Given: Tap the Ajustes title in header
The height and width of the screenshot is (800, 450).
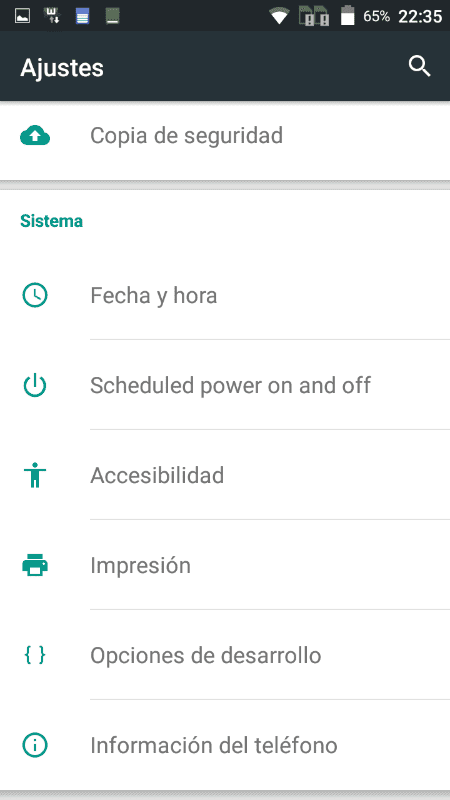Looking at the screenshot, I should tap(62, 68).
